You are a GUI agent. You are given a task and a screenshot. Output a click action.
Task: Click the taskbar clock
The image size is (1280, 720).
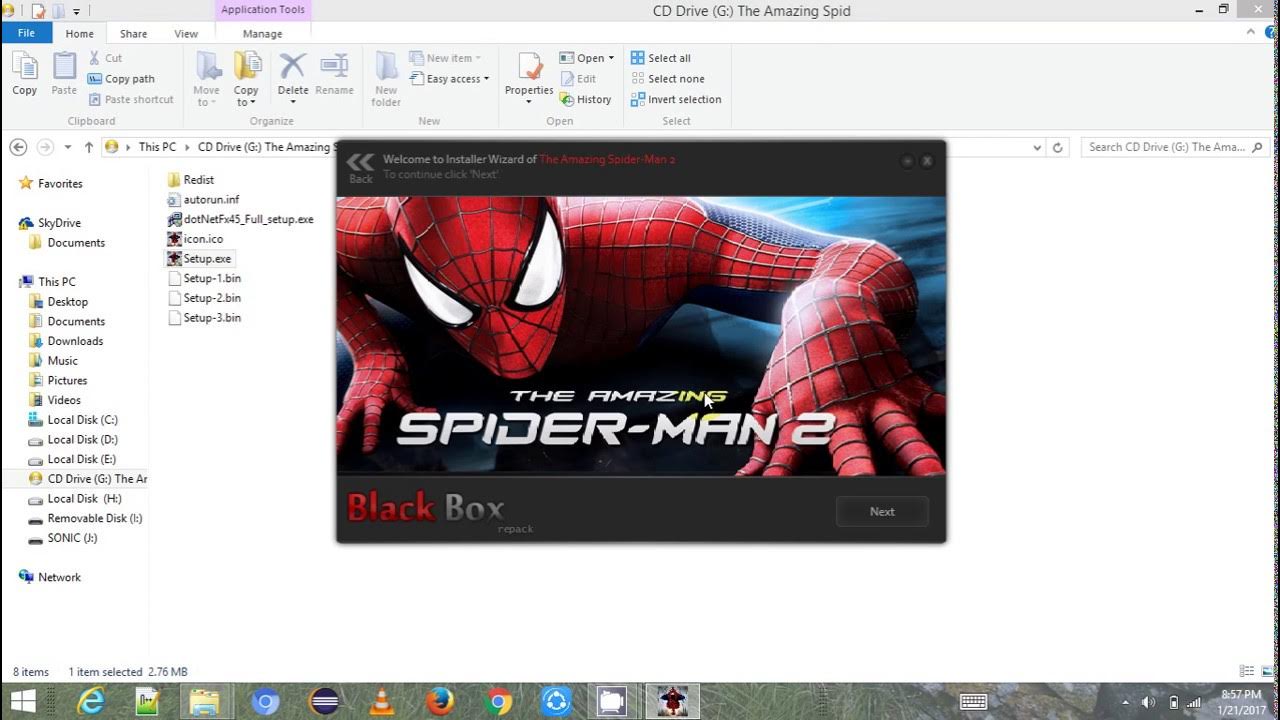point(1241,702)
